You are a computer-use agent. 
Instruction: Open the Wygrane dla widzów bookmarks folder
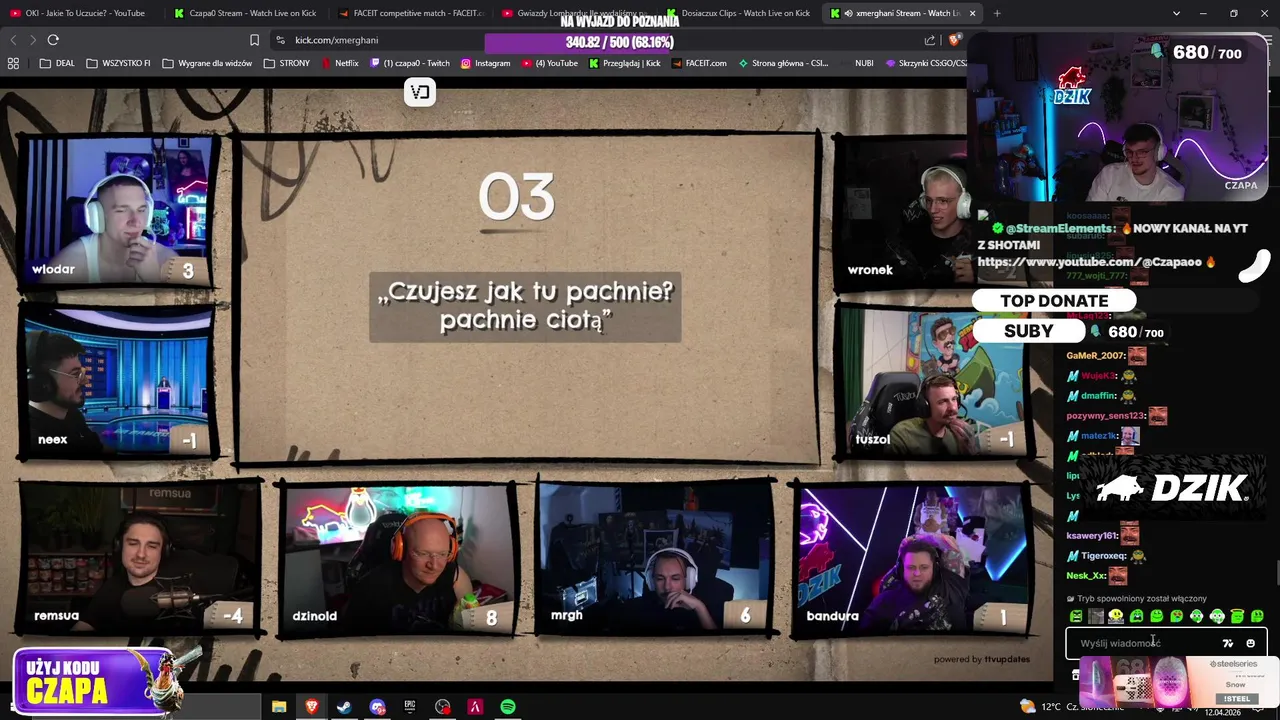(x=207, y=63)
